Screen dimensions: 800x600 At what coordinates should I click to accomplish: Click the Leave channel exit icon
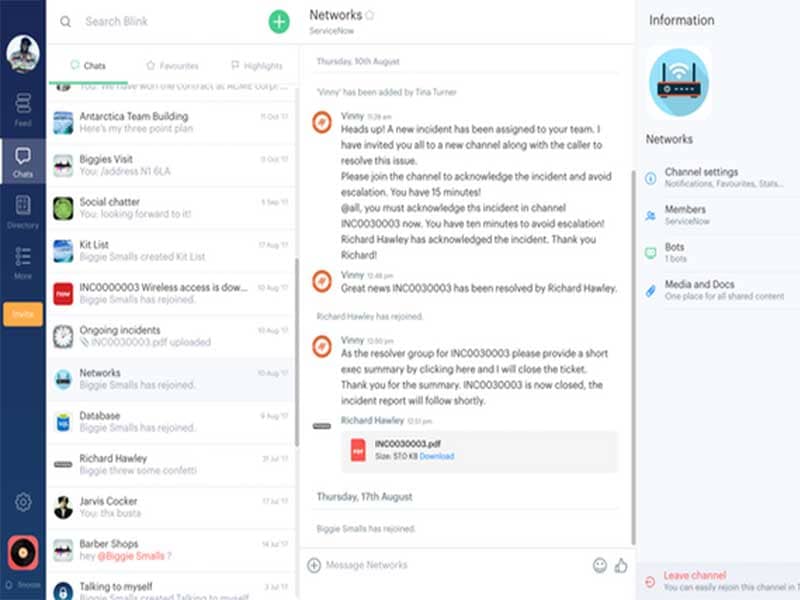coord(650,582)
